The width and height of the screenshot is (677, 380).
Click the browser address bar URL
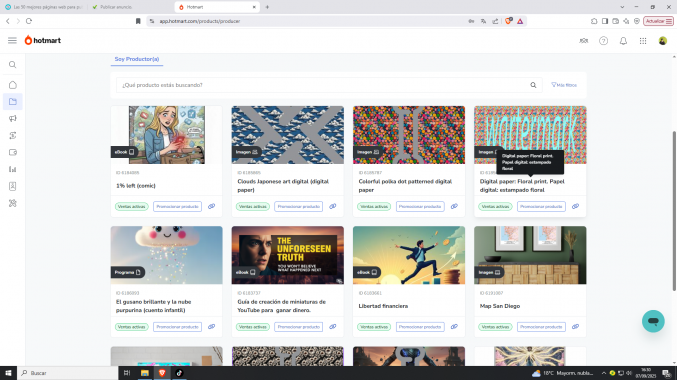pos(199,21)
